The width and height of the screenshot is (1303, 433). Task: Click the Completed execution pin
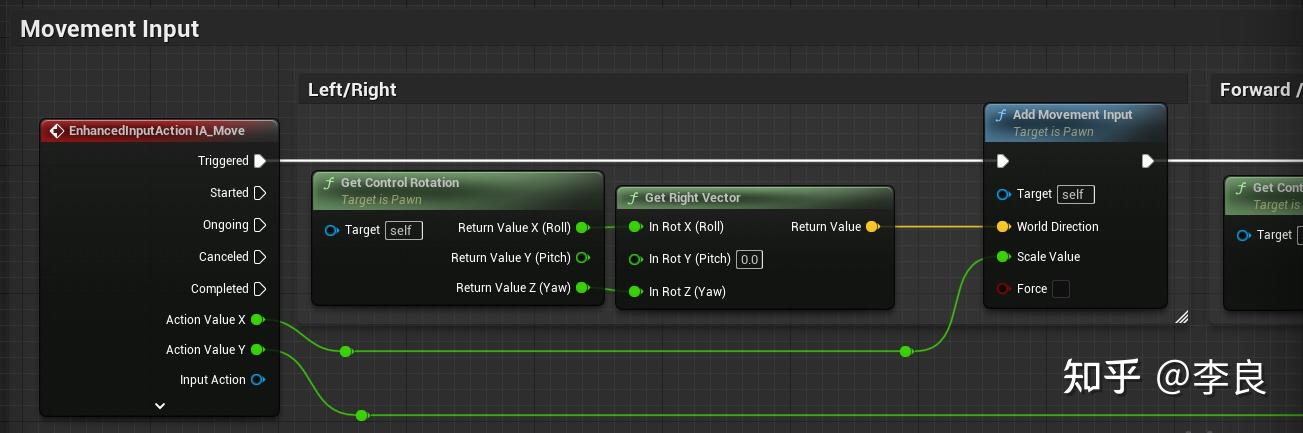(260, 289)
